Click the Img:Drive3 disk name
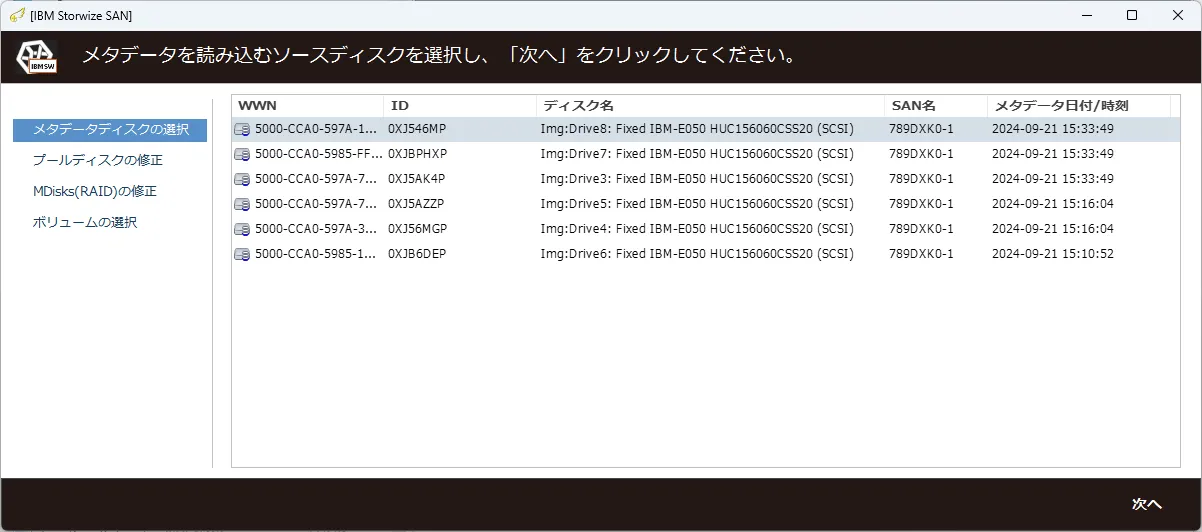Image resolution: width=1202 pixels, height=532 pixels. (x=697, y=179)
